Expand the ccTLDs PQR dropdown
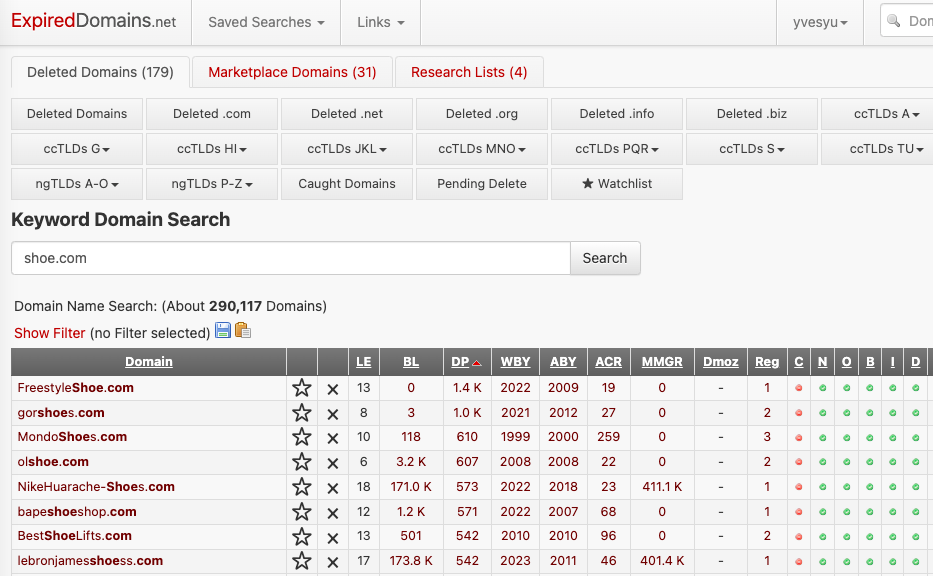933x576 pixels. click(x=617, y=149)
